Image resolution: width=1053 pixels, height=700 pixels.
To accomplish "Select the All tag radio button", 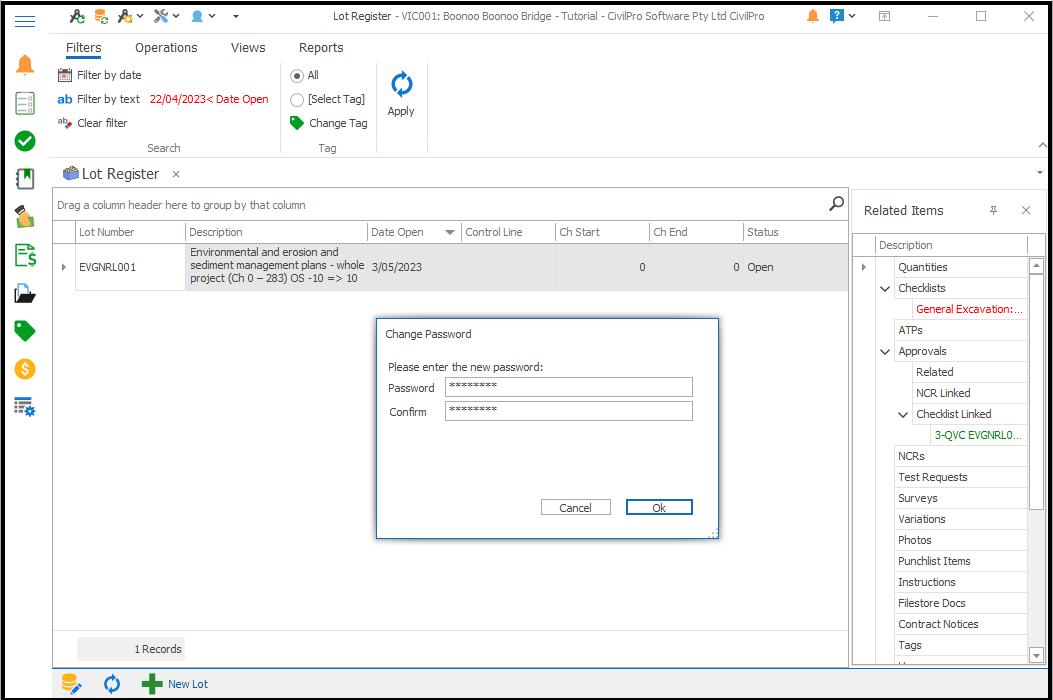I will point(297,76).
